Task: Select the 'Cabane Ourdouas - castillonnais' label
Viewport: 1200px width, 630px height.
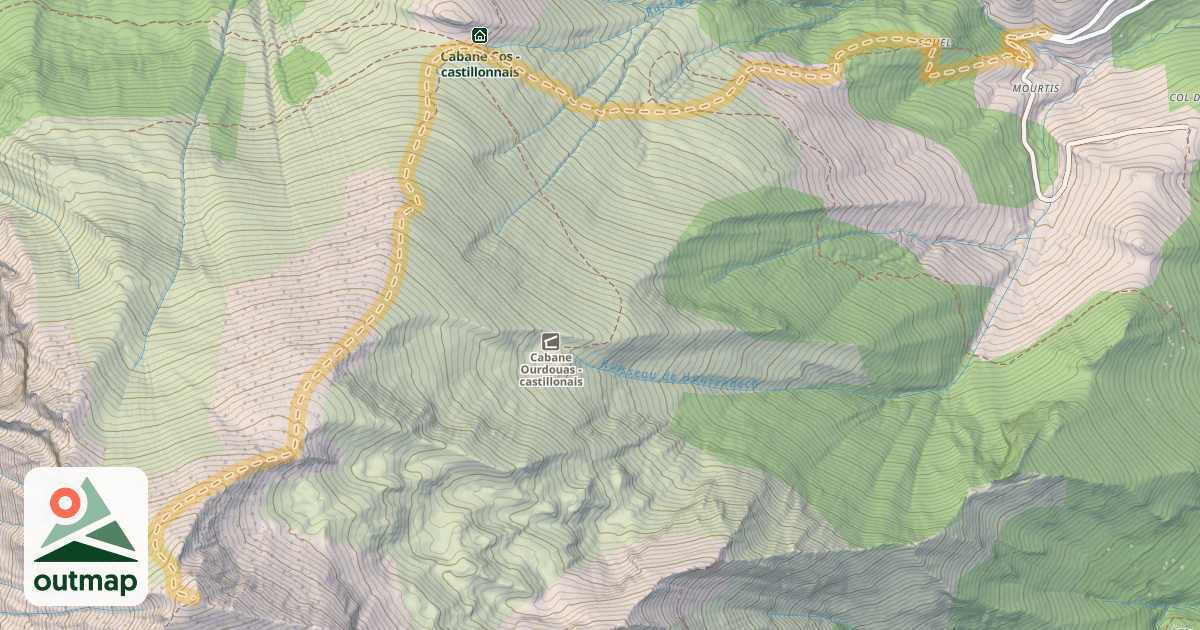Action: point(551,369)
